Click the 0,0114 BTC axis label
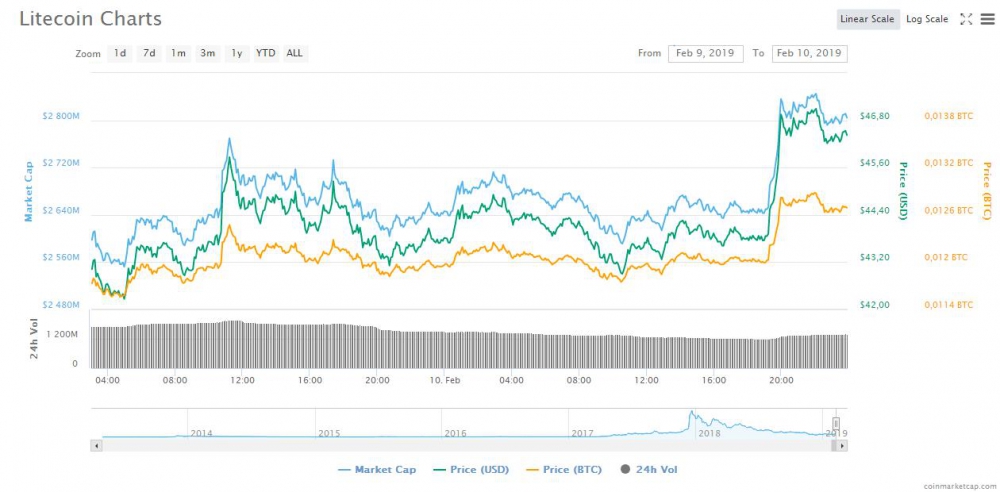The width and height of the screenshot is (1000, 492). tap(948, 305)
